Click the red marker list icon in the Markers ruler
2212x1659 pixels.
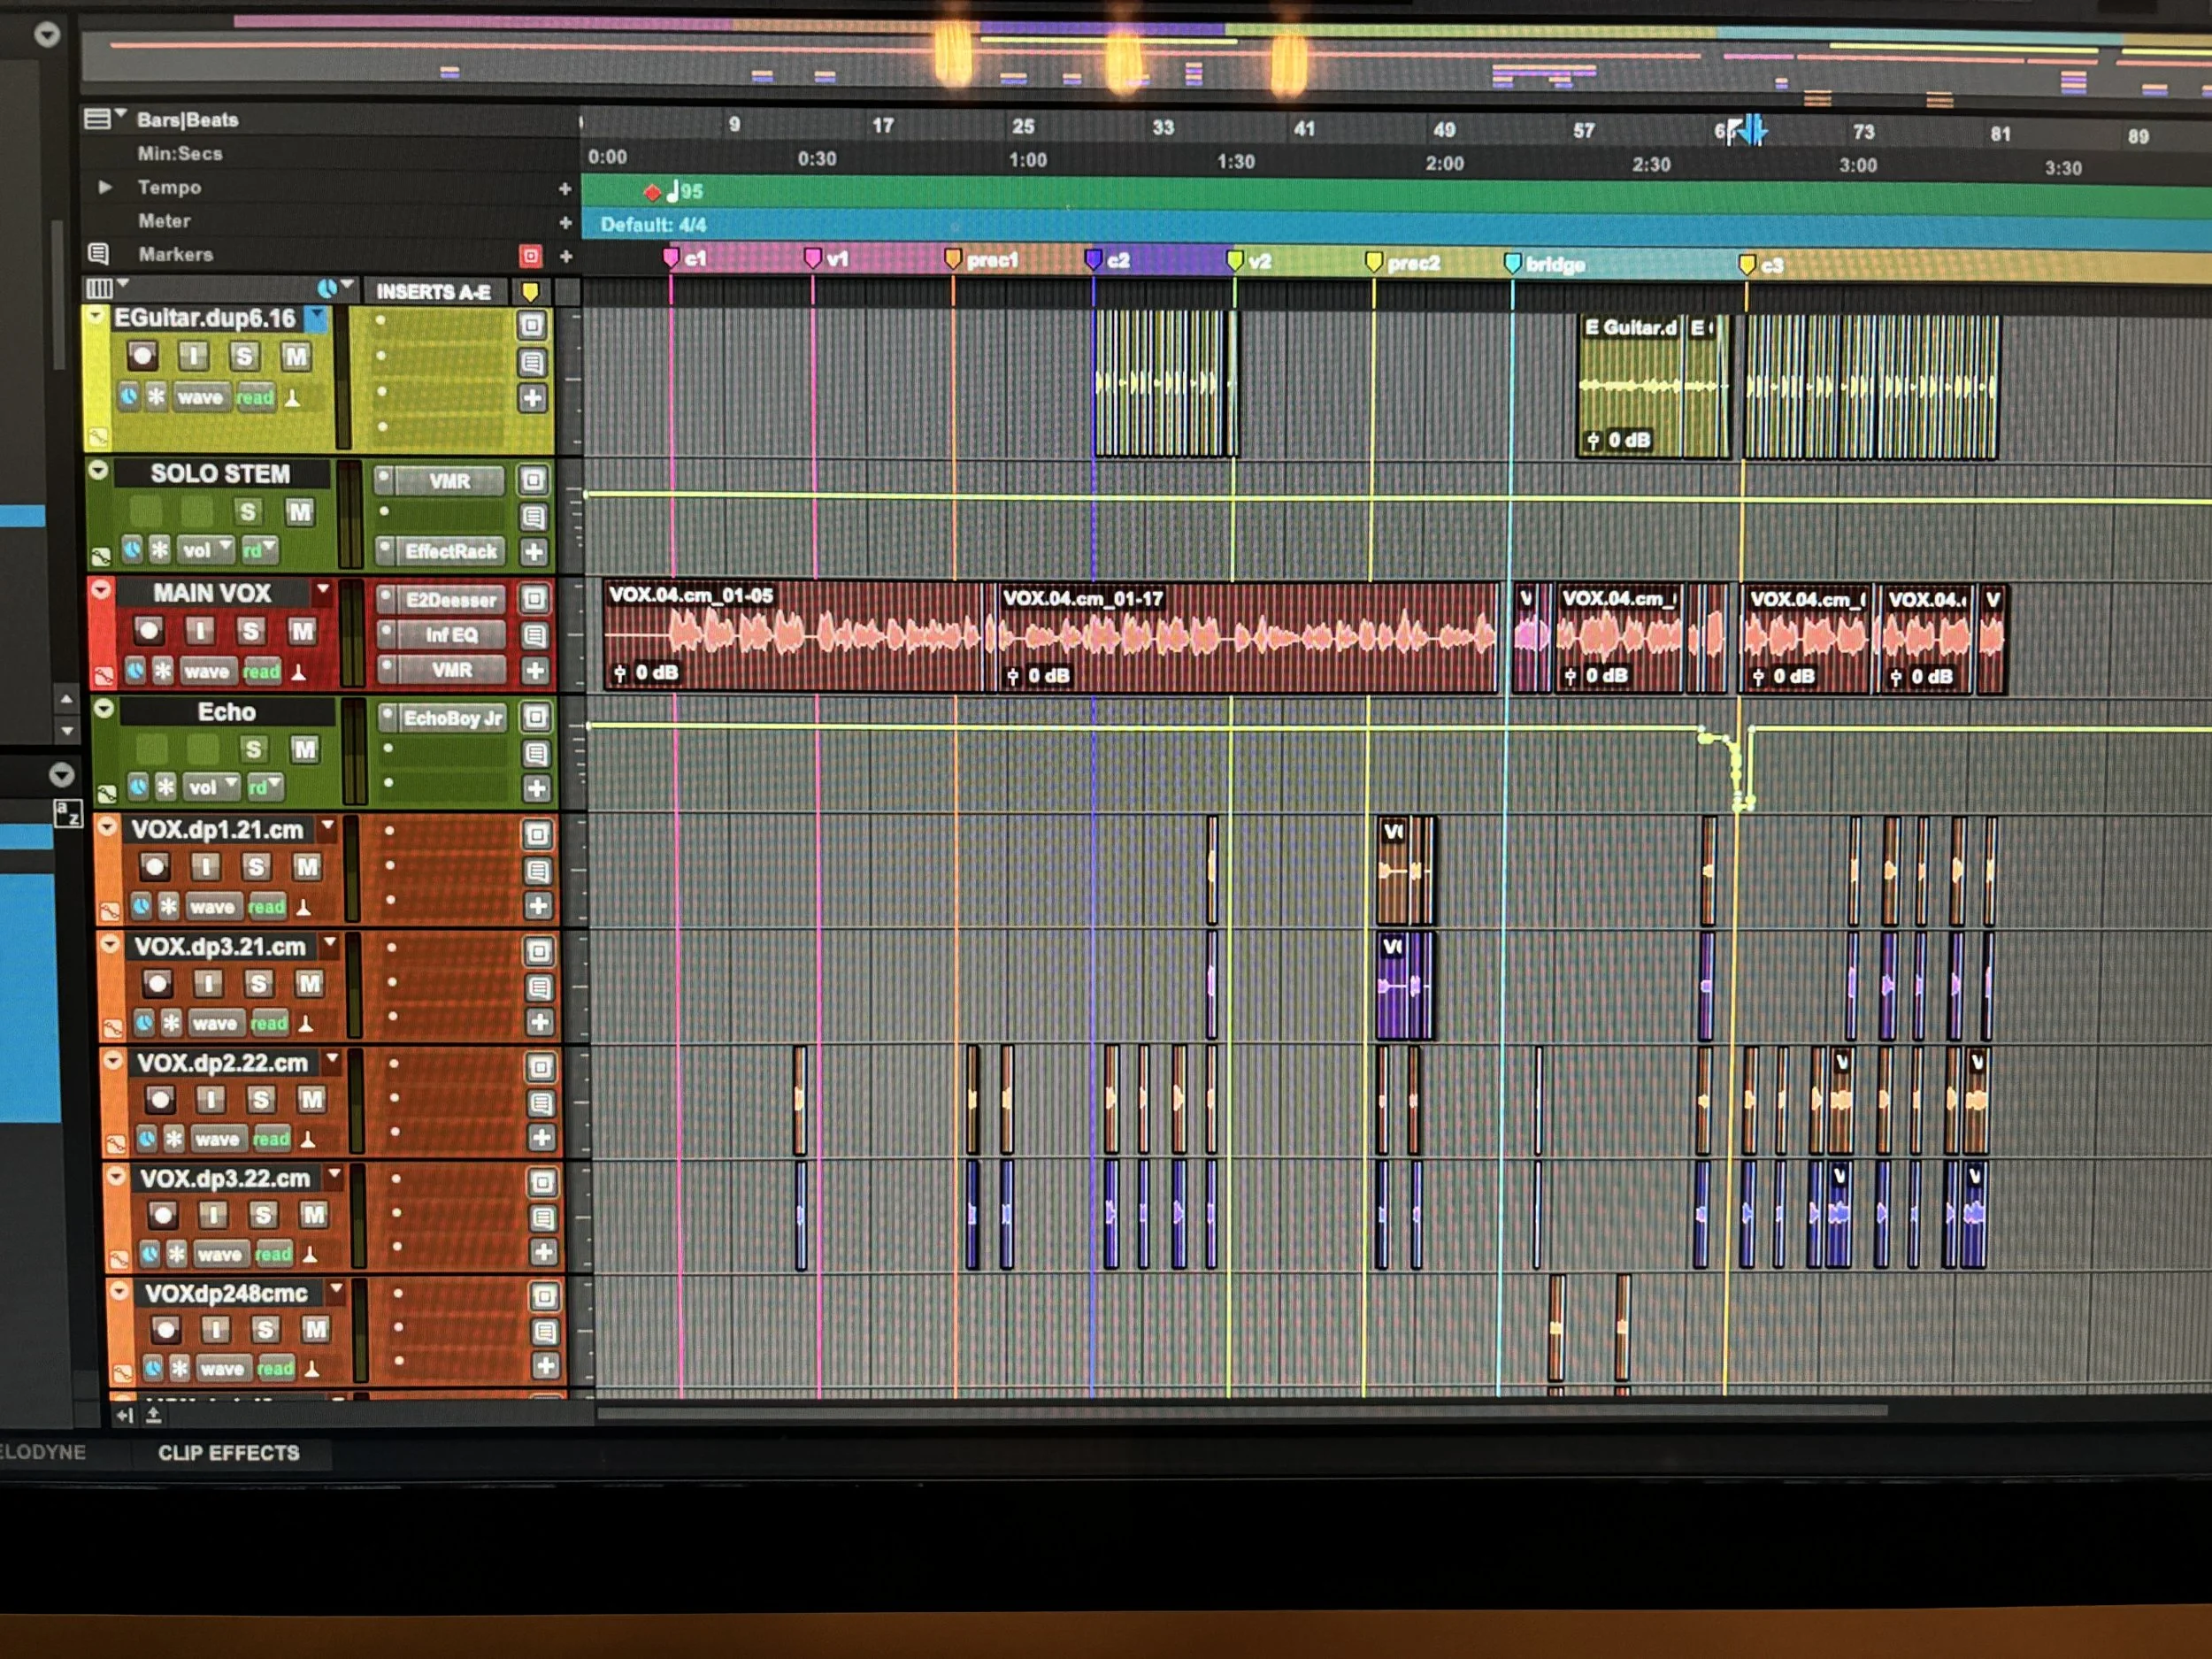(x=531, y=256)
